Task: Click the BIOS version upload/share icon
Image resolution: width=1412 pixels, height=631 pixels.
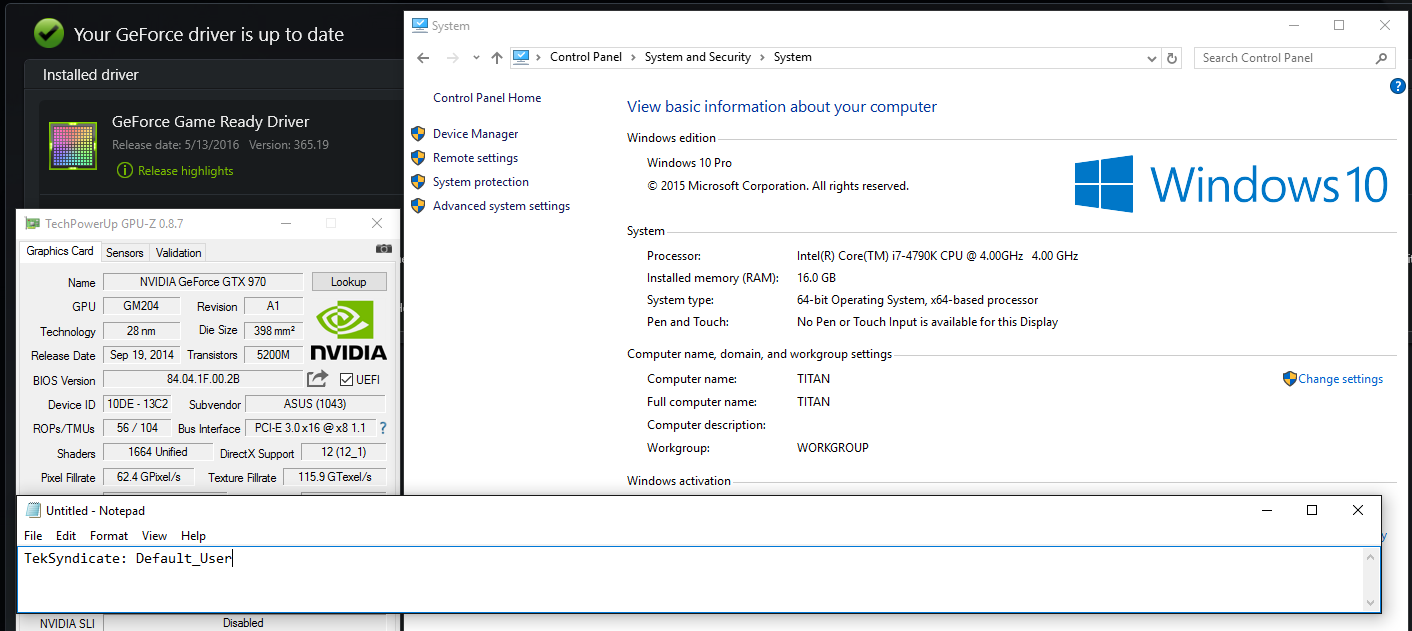Action: point(318,379)
